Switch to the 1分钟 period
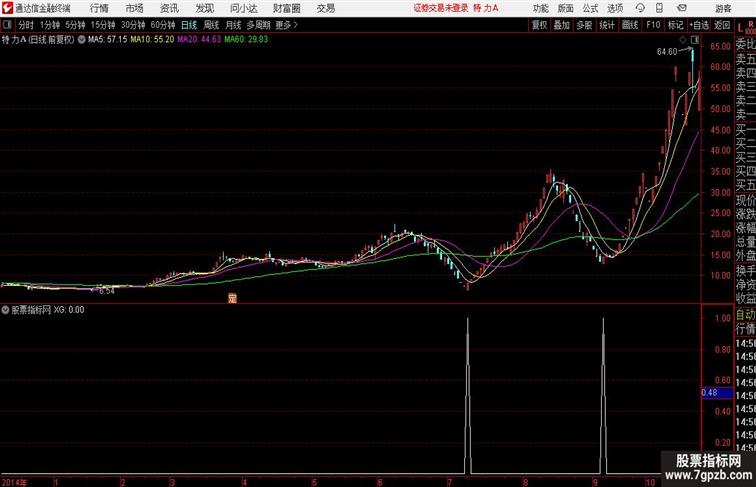Screen dimensions: 756x487 tap(50, 25)
